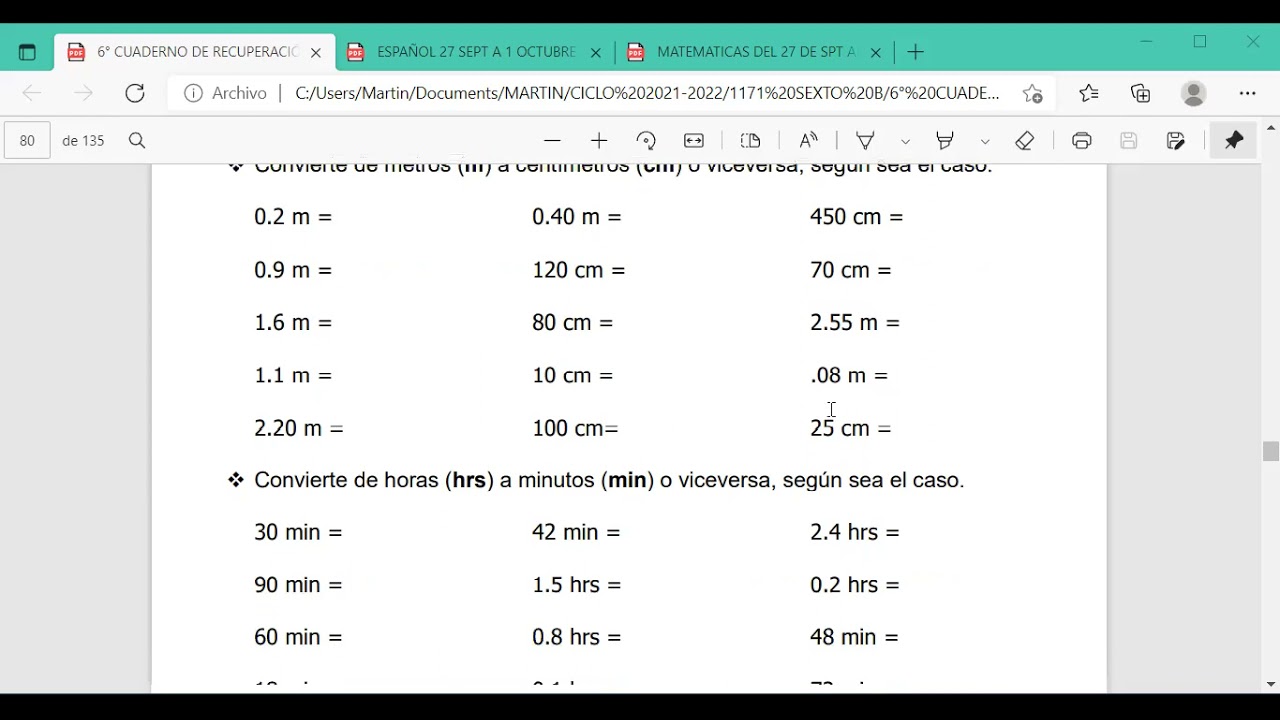1280x720 pixels.
Task: Edit the page number field showing 80
Action: coord(27,141)
